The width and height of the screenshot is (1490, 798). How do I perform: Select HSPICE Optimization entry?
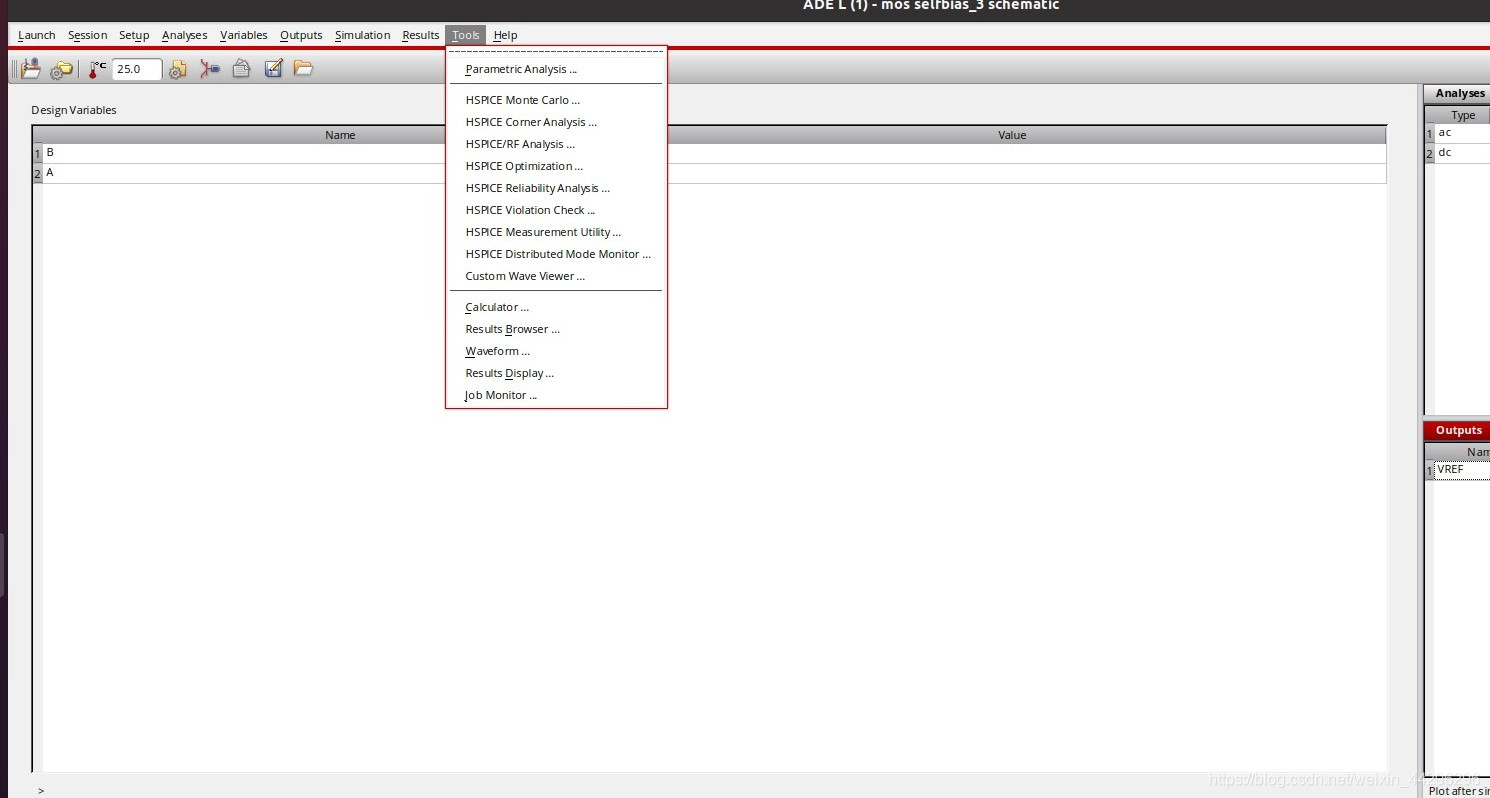pyautogui.click(x=556, y=166)
